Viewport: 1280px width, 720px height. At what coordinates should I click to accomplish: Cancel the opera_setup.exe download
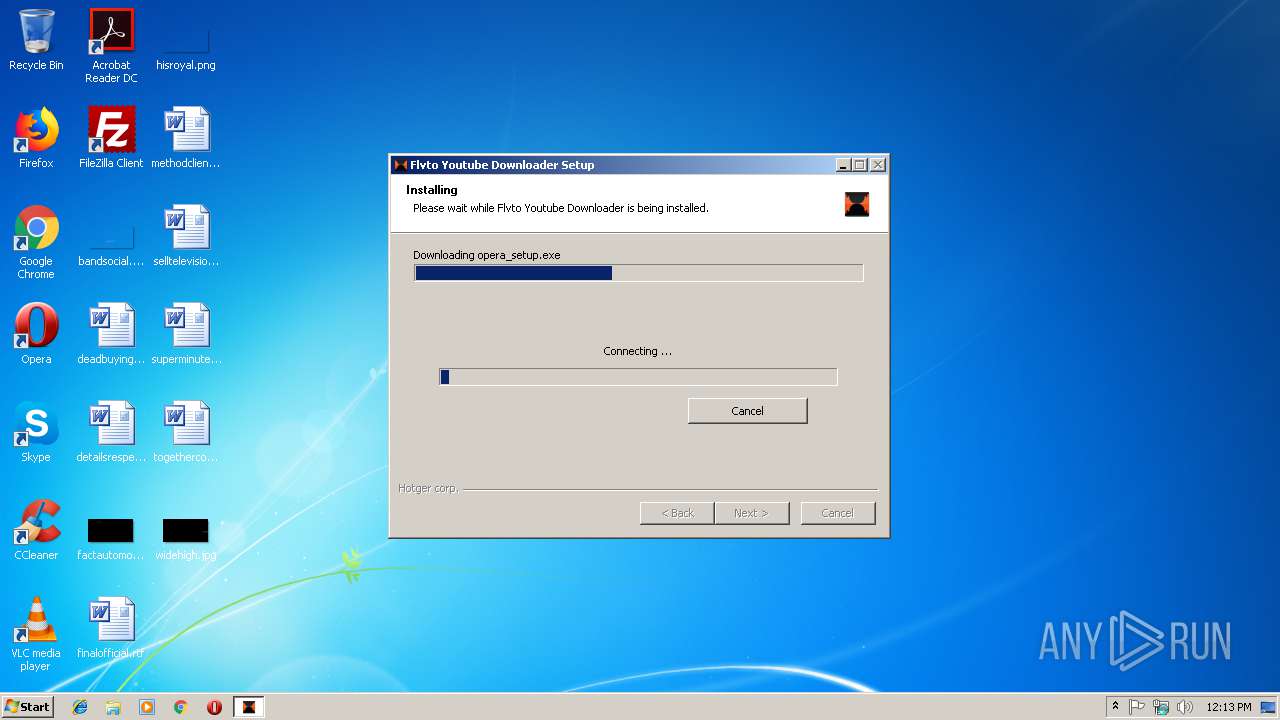tap(747, 411)
